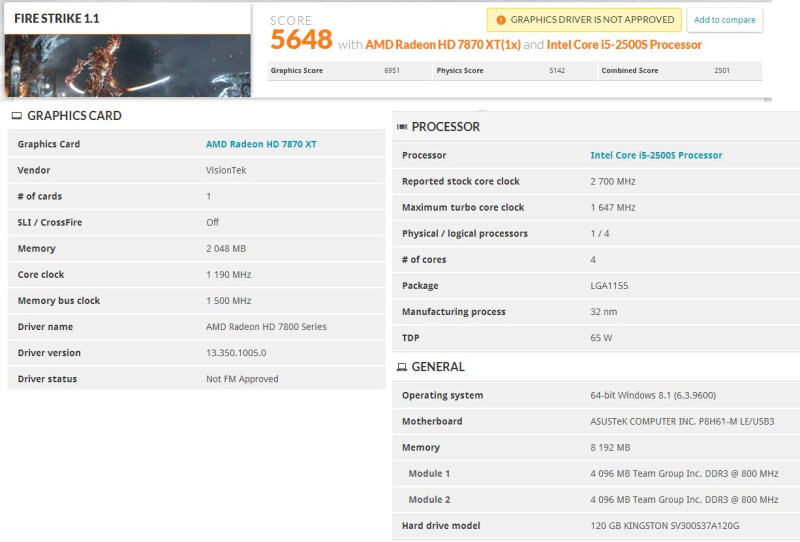The image size is (800, 542).
Task: Click the Module 1 label
Action: click(429, 474)
